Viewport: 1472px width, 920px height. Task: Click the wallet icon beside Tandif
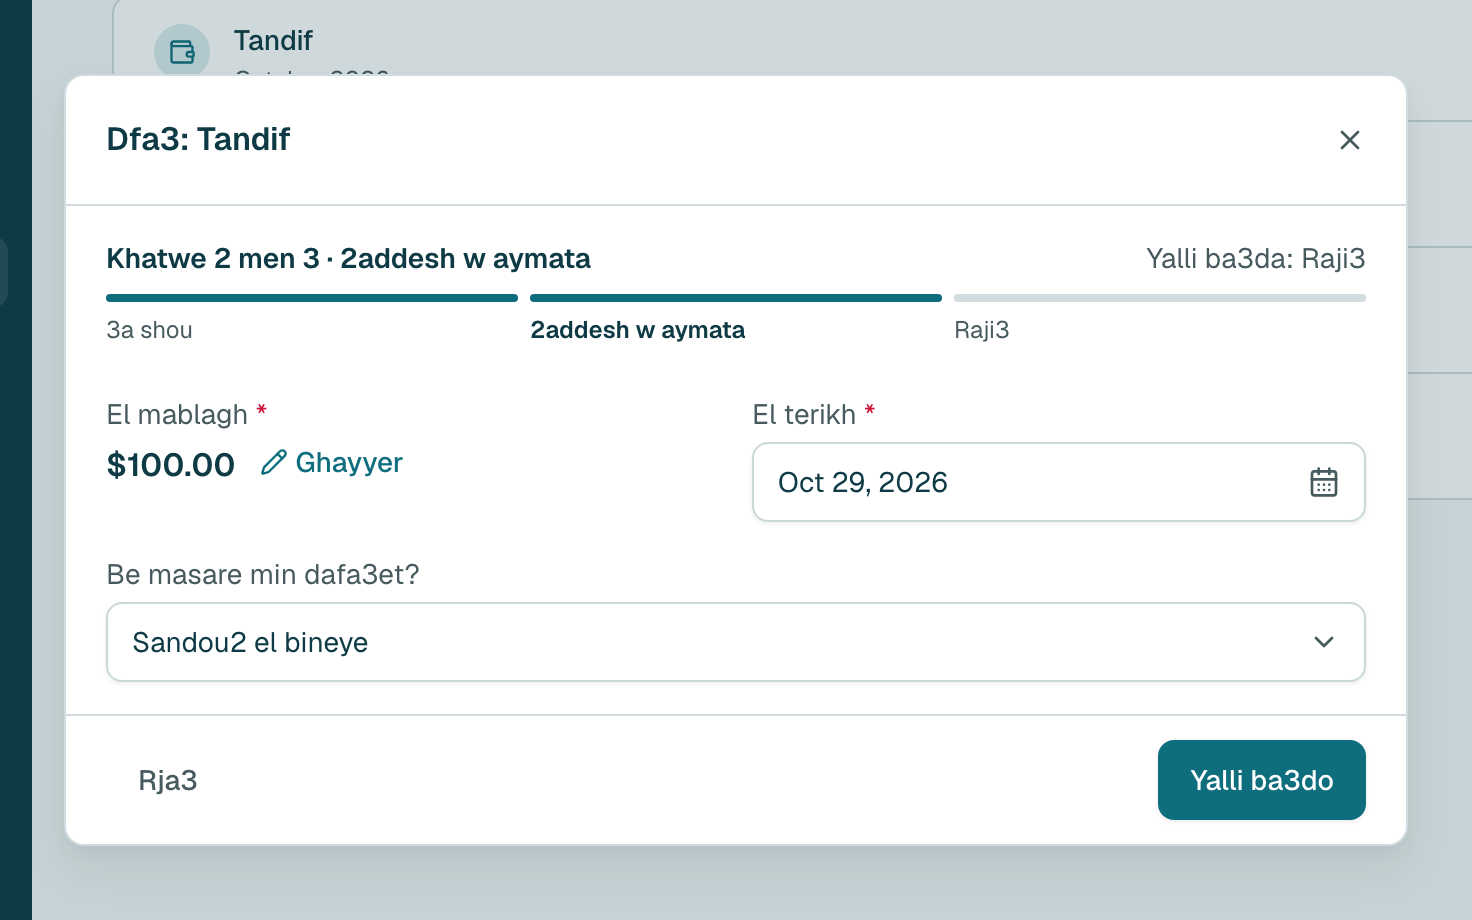(182, 52)
